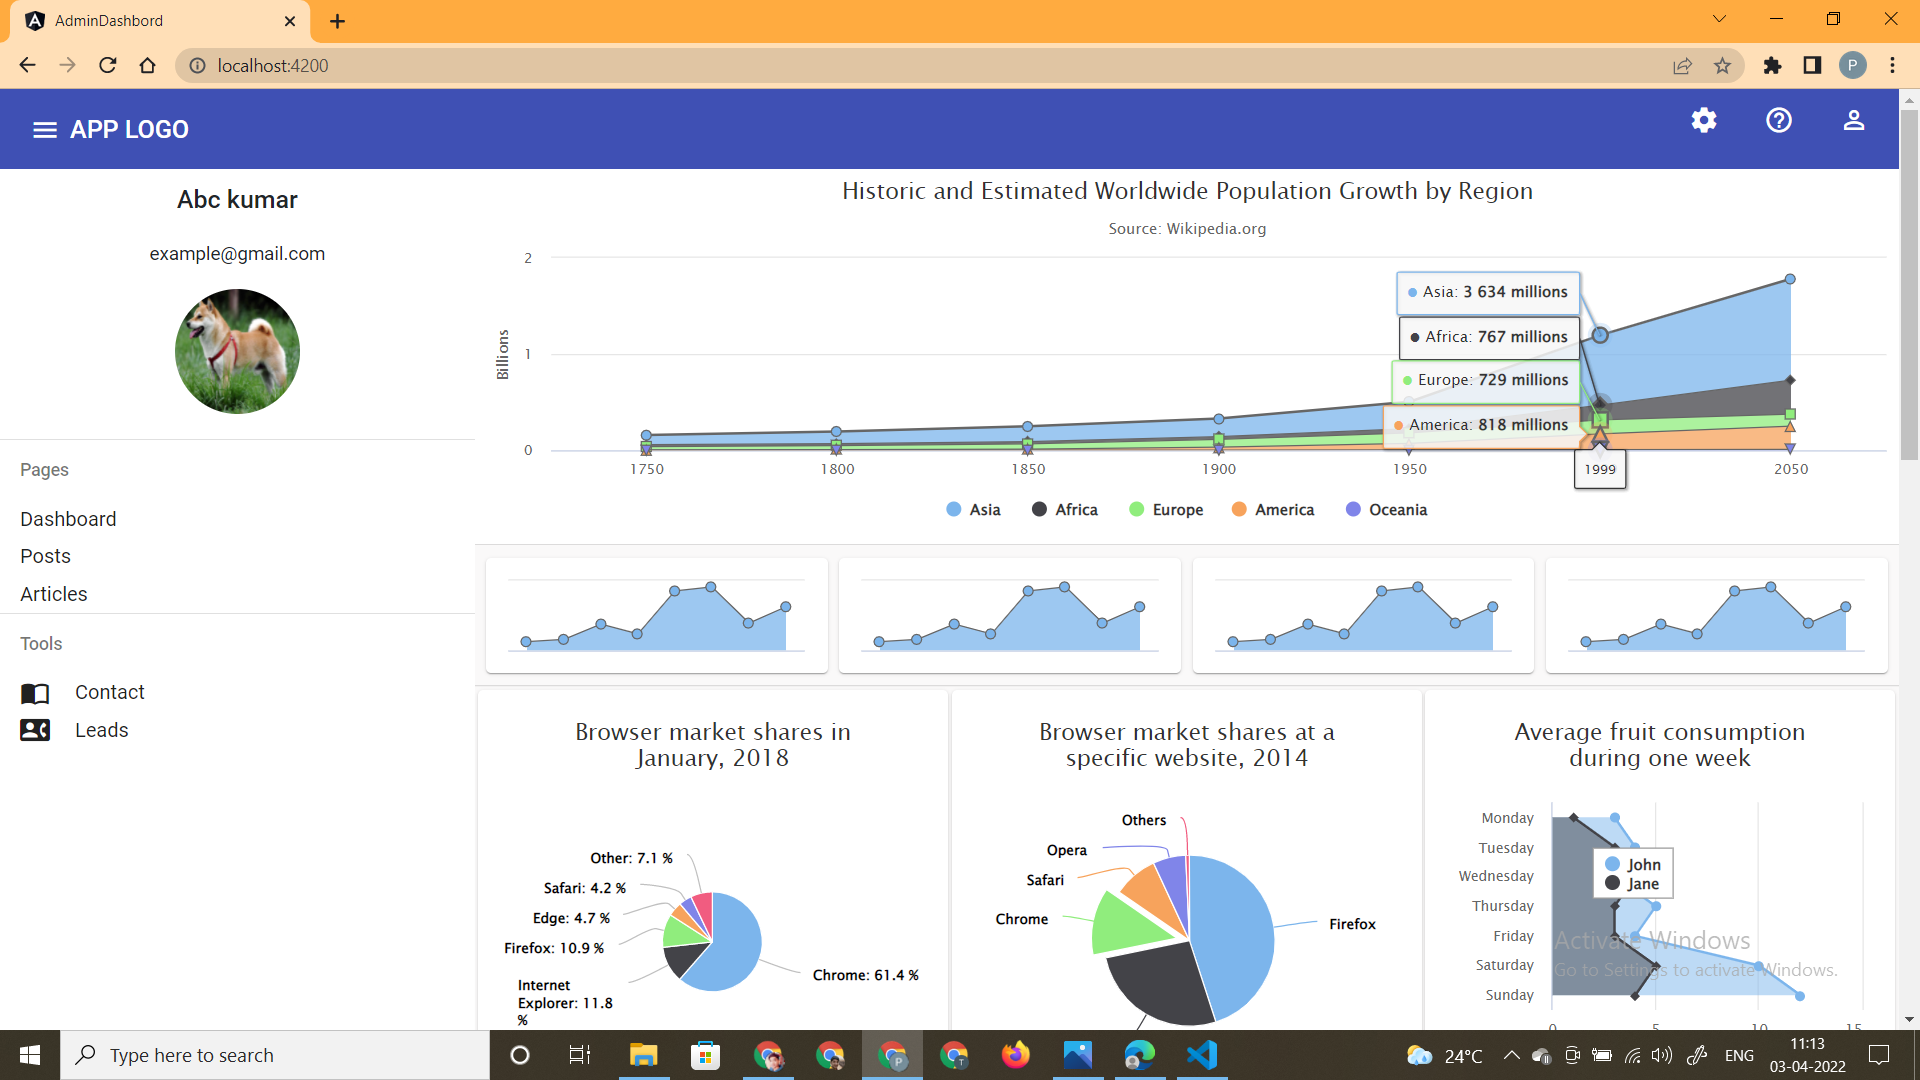Screen dimensions: 1920x1080
Task: Select the Leads contacts icon under Tools
Action: coord(35,730)
